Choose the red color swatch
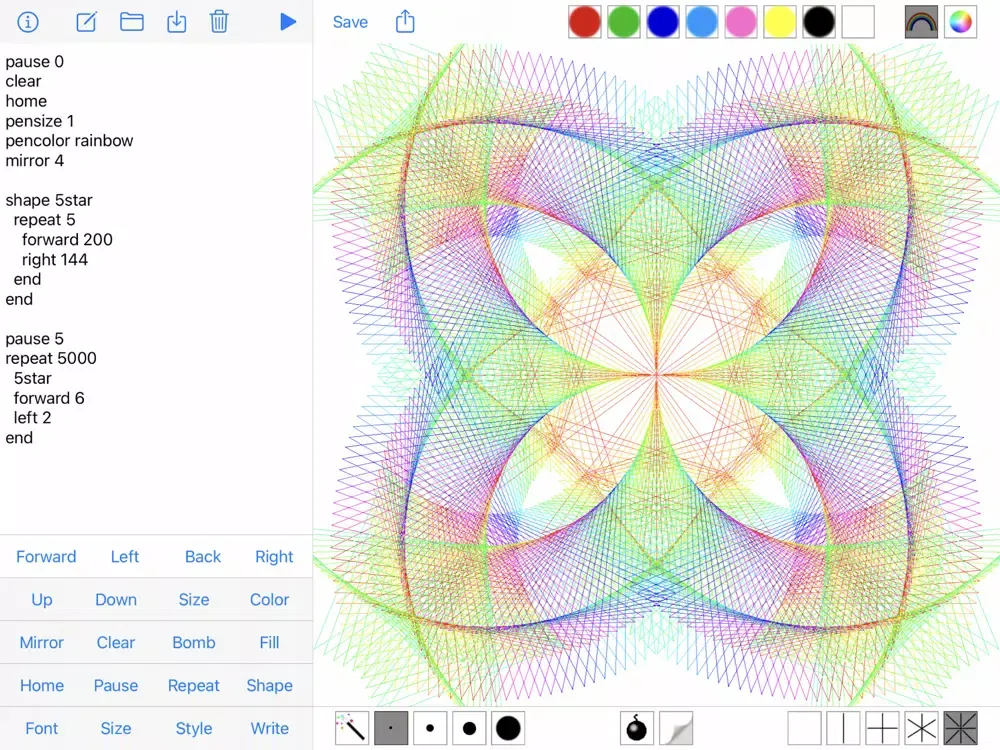This screenshot has width=1000, height=750. point(585,22)
